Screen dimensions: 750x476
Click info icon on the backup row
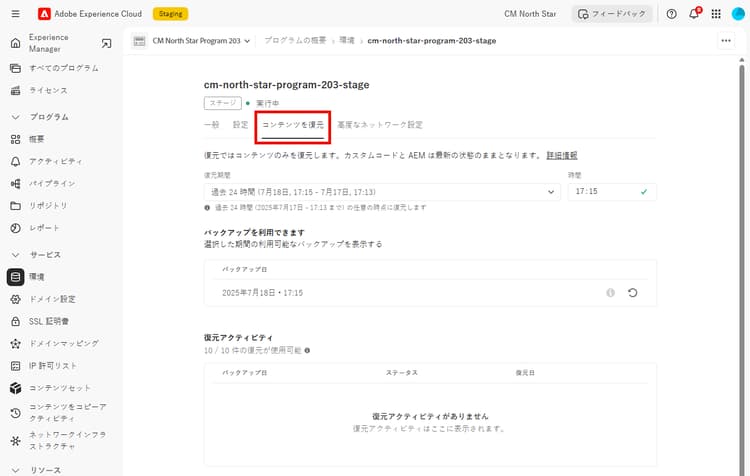coord(610,293)
